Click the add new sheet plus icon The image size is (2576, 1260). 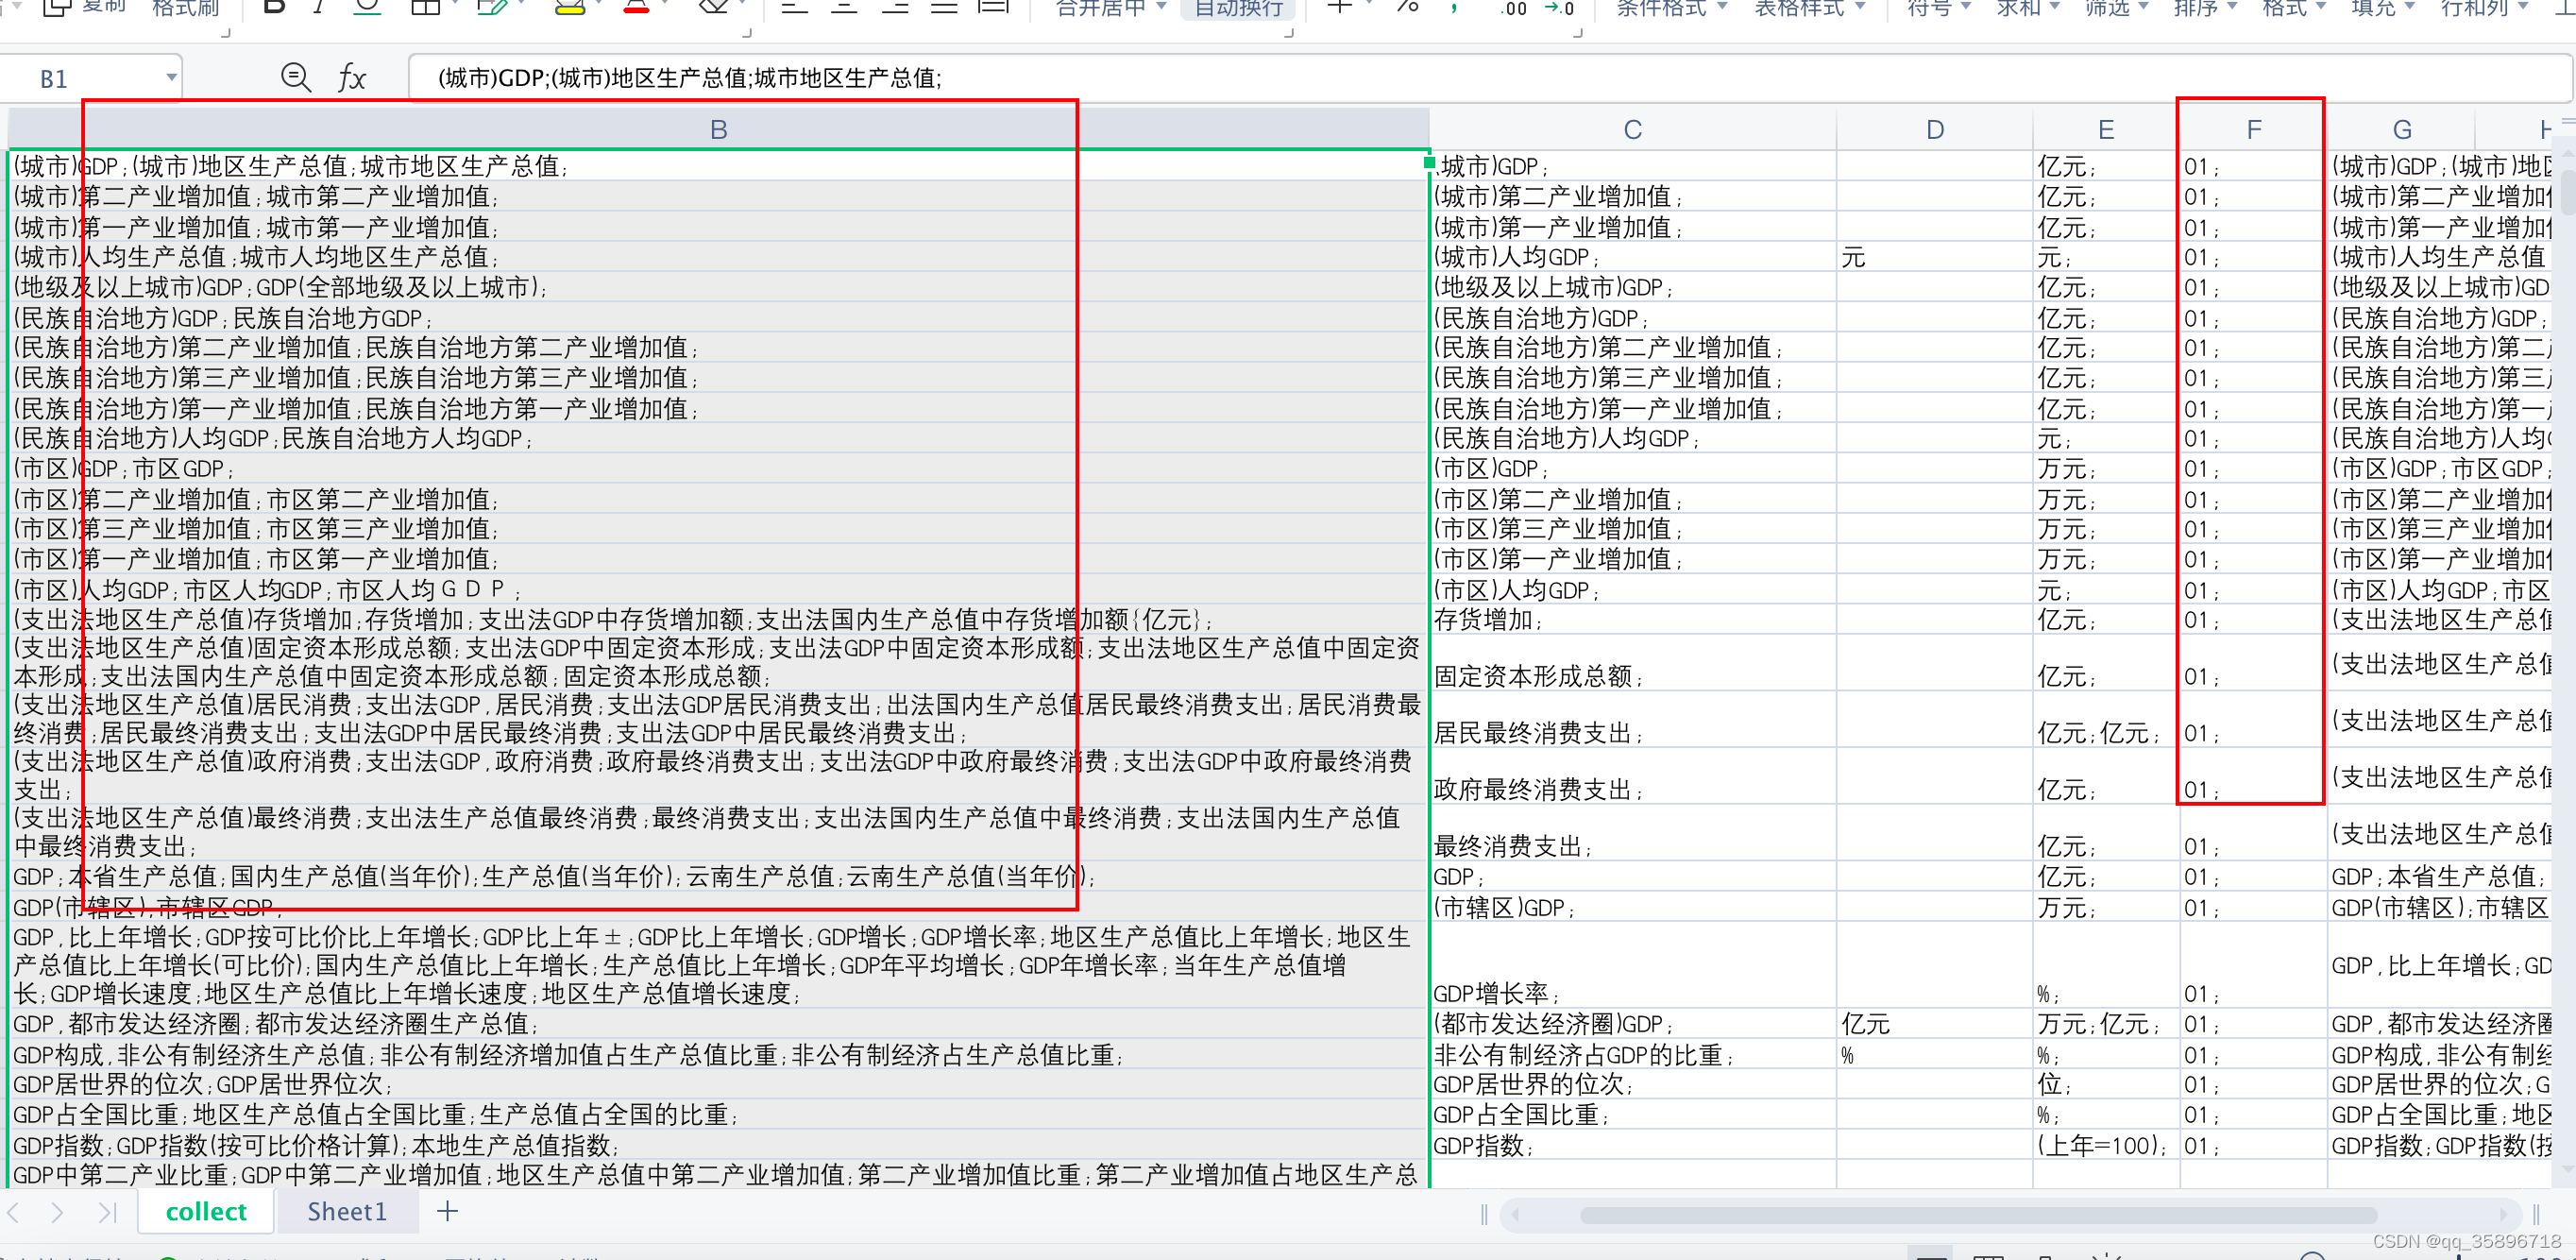click(x=447, y=1211)
